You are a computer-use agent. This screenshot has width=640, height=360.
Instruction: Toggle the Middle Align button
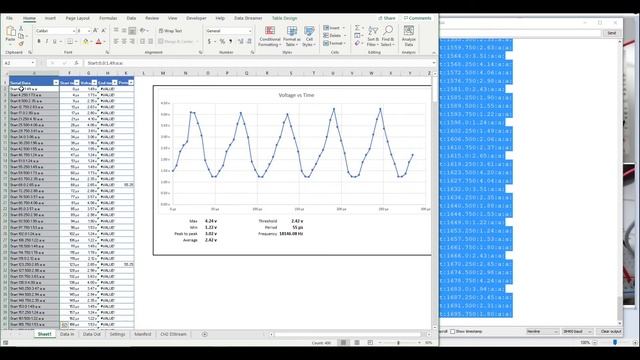coord(124,31)
